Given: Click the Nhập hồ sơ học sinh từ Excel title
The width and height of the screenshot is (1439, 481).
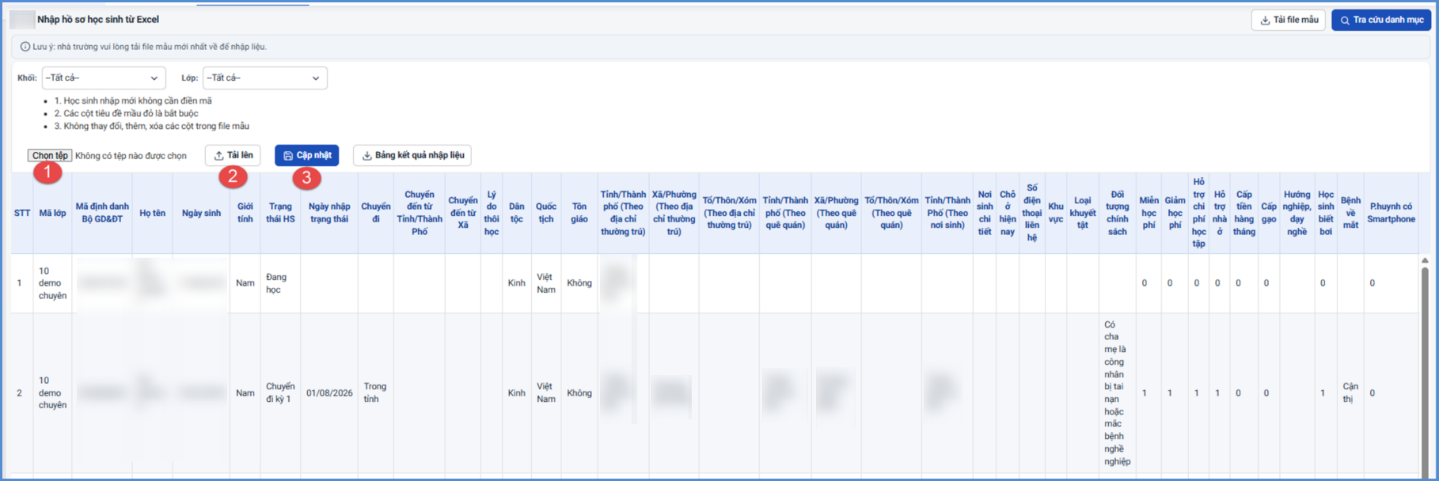Looking at the screenshot, I should [x=98, y=19].
